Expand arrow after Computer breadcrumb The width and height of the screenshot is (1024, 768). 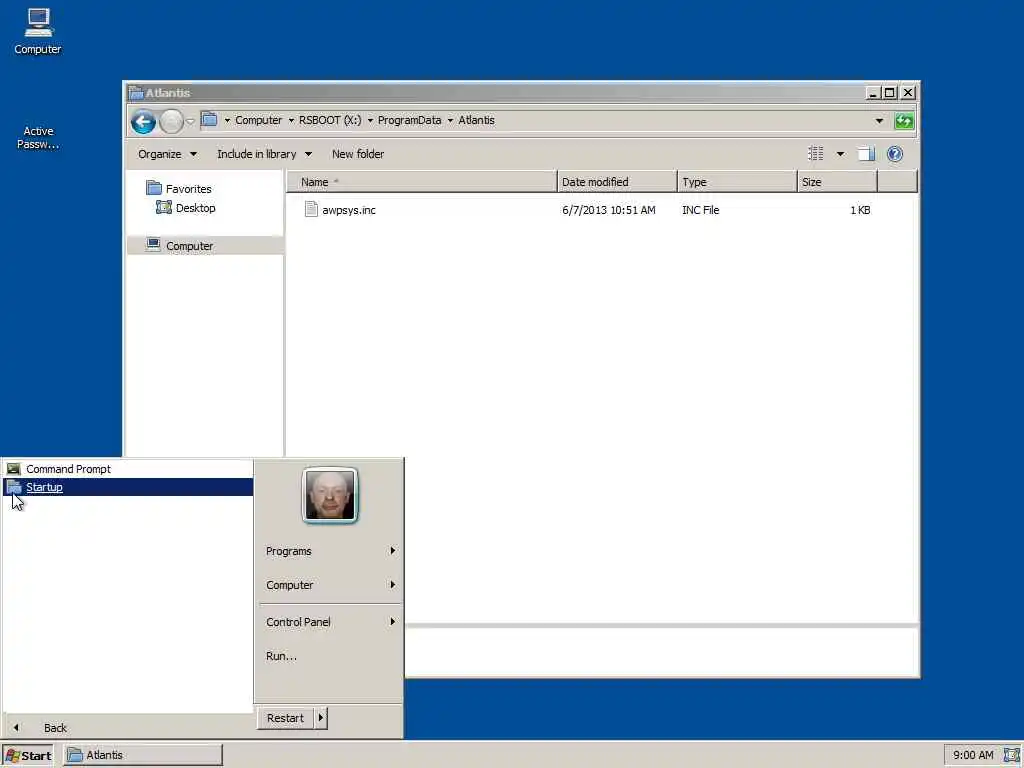coord(291,121)
